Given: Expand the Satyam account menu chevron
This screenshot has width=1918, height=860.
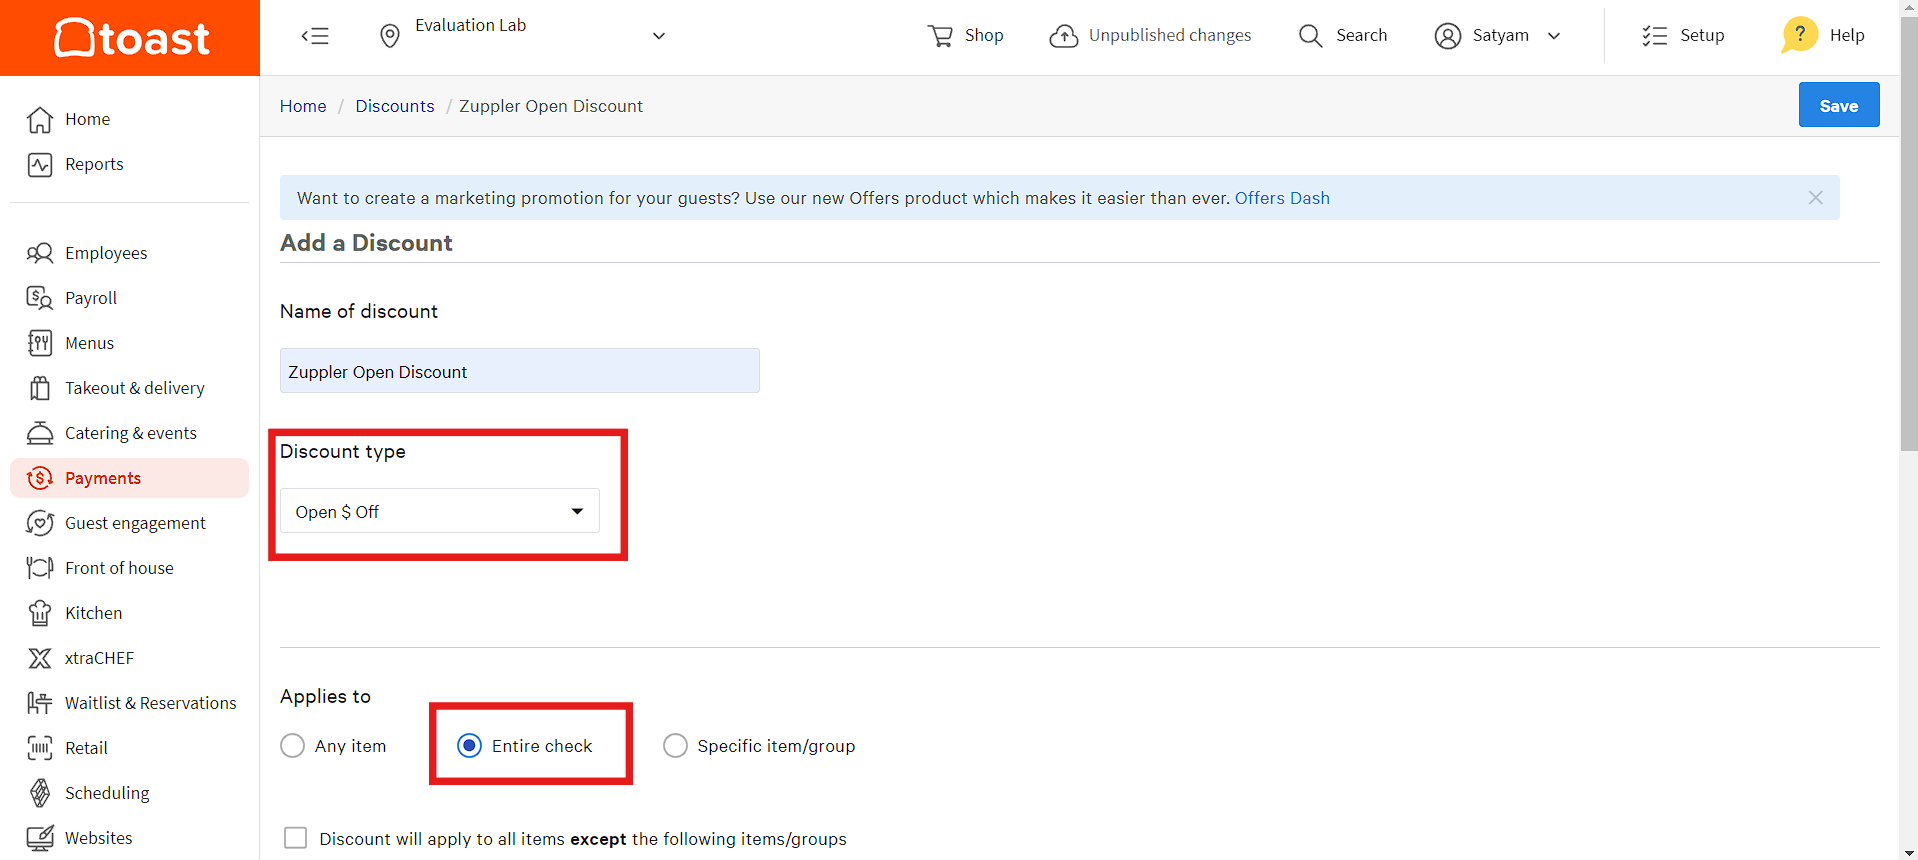Looking at the screenshot, I should point(1554,36).
